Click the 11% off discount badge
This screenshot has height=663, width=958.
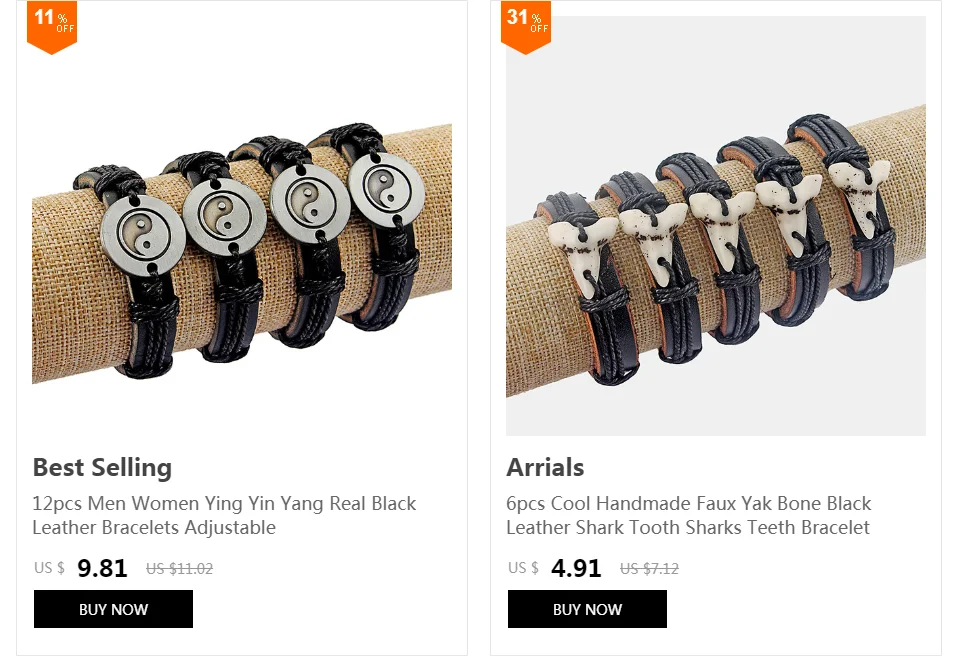click(52, 27)
